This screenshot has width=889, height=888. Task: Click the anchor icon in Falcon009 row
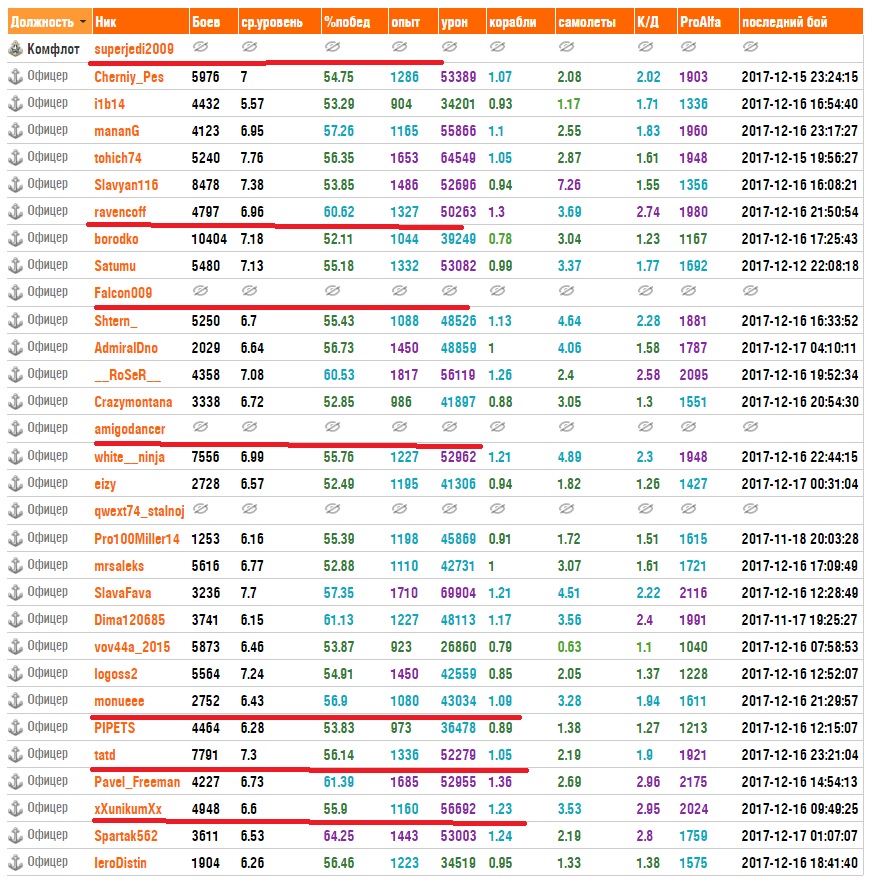15,292
